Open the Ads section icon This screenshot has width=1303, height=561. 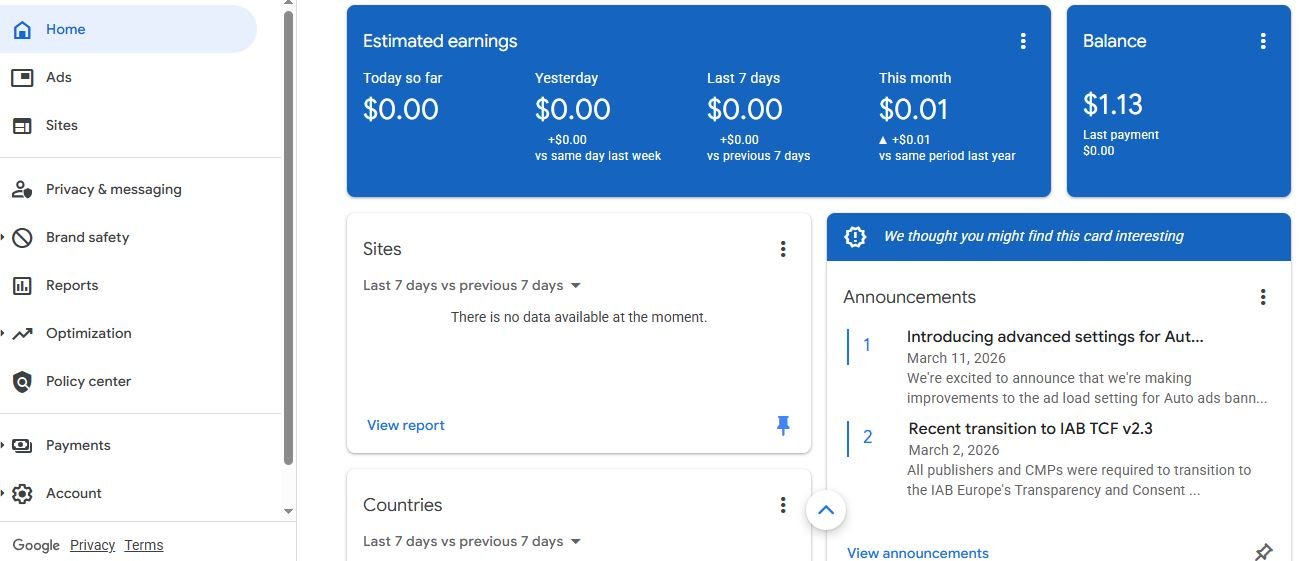click(22, 77)
